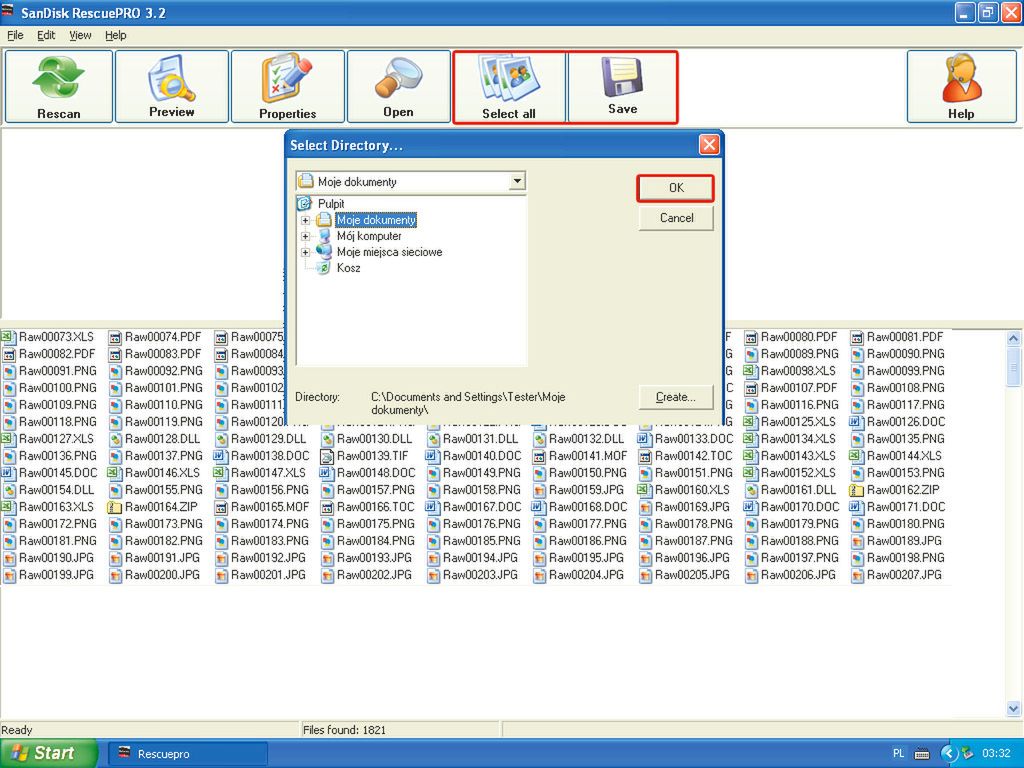Click the PL language indicator in tray
The width and height of the screenshot is (1024, 768).
[x=899, y=754]
